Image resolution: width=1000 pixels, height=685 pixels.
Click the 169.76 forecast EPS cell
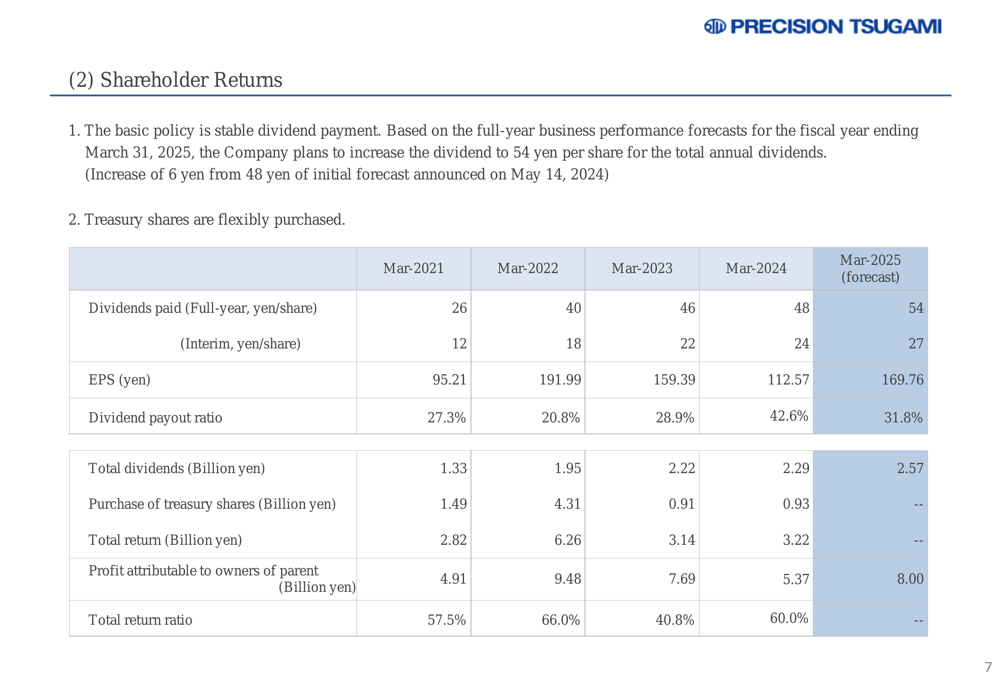coord(903,380)
